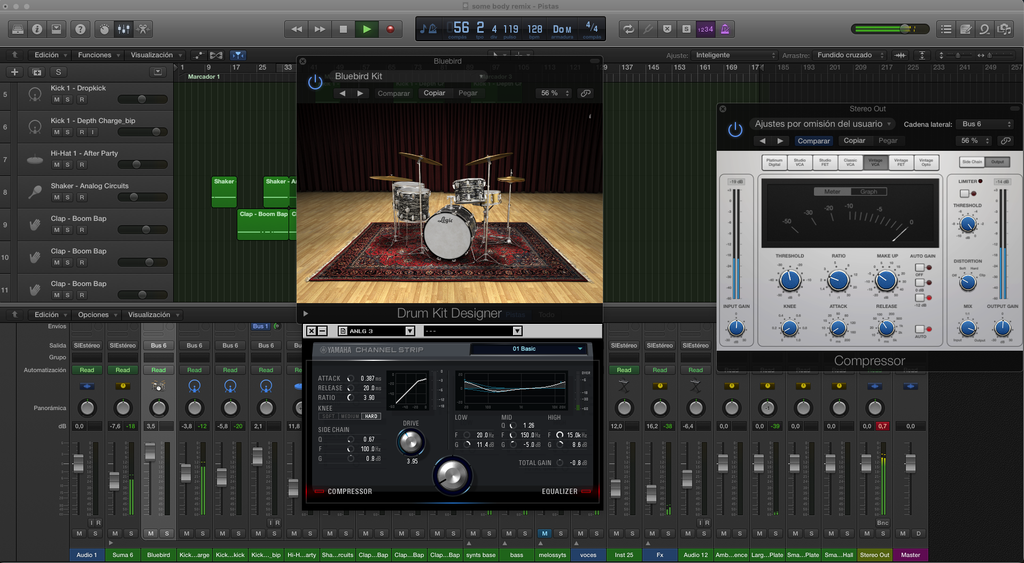This screenshot has height=563, width=1024.
Task: Open the Inspector info icon
Action: (37, 29)
